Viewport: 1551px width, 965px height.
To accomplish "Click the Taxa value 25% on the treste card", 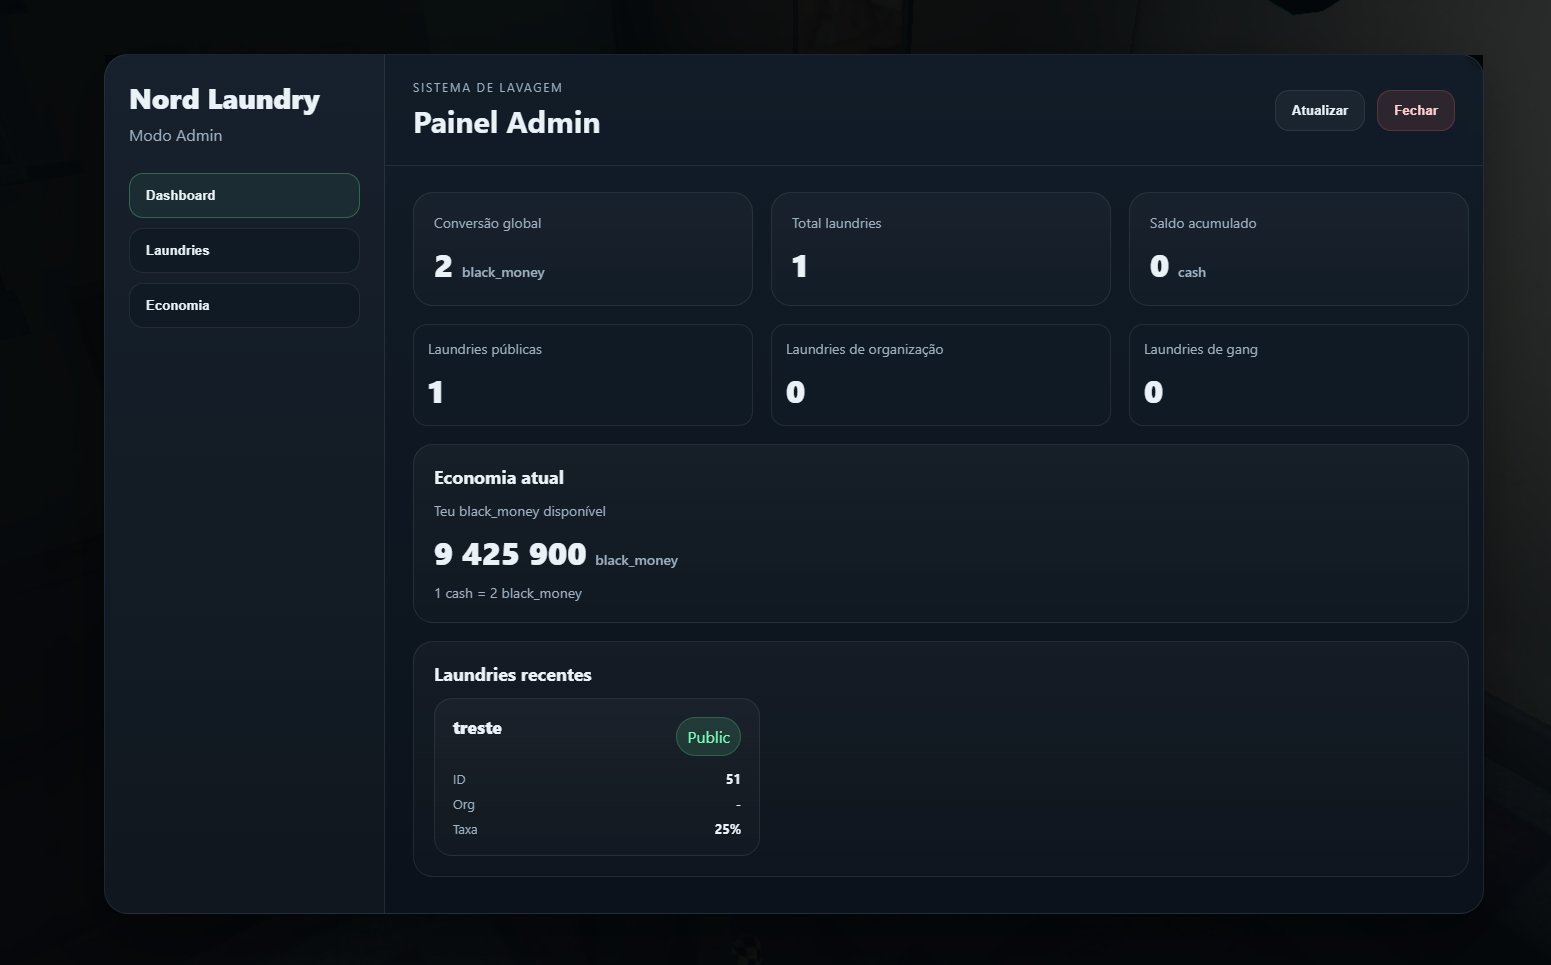I will pos(727,829).
